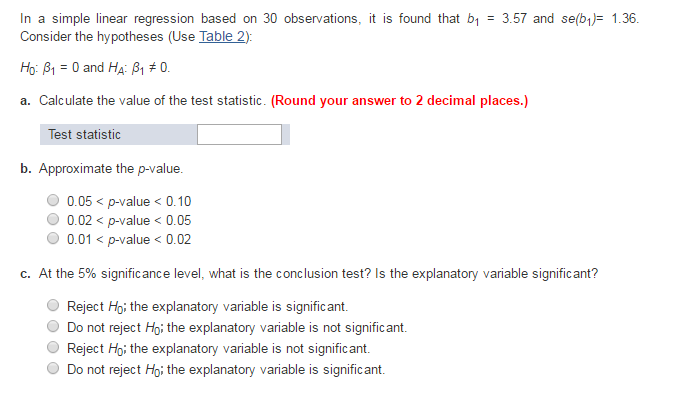
Task: Click the 'Approximate the p-value' question heading
Action: [x=111, y=168]
